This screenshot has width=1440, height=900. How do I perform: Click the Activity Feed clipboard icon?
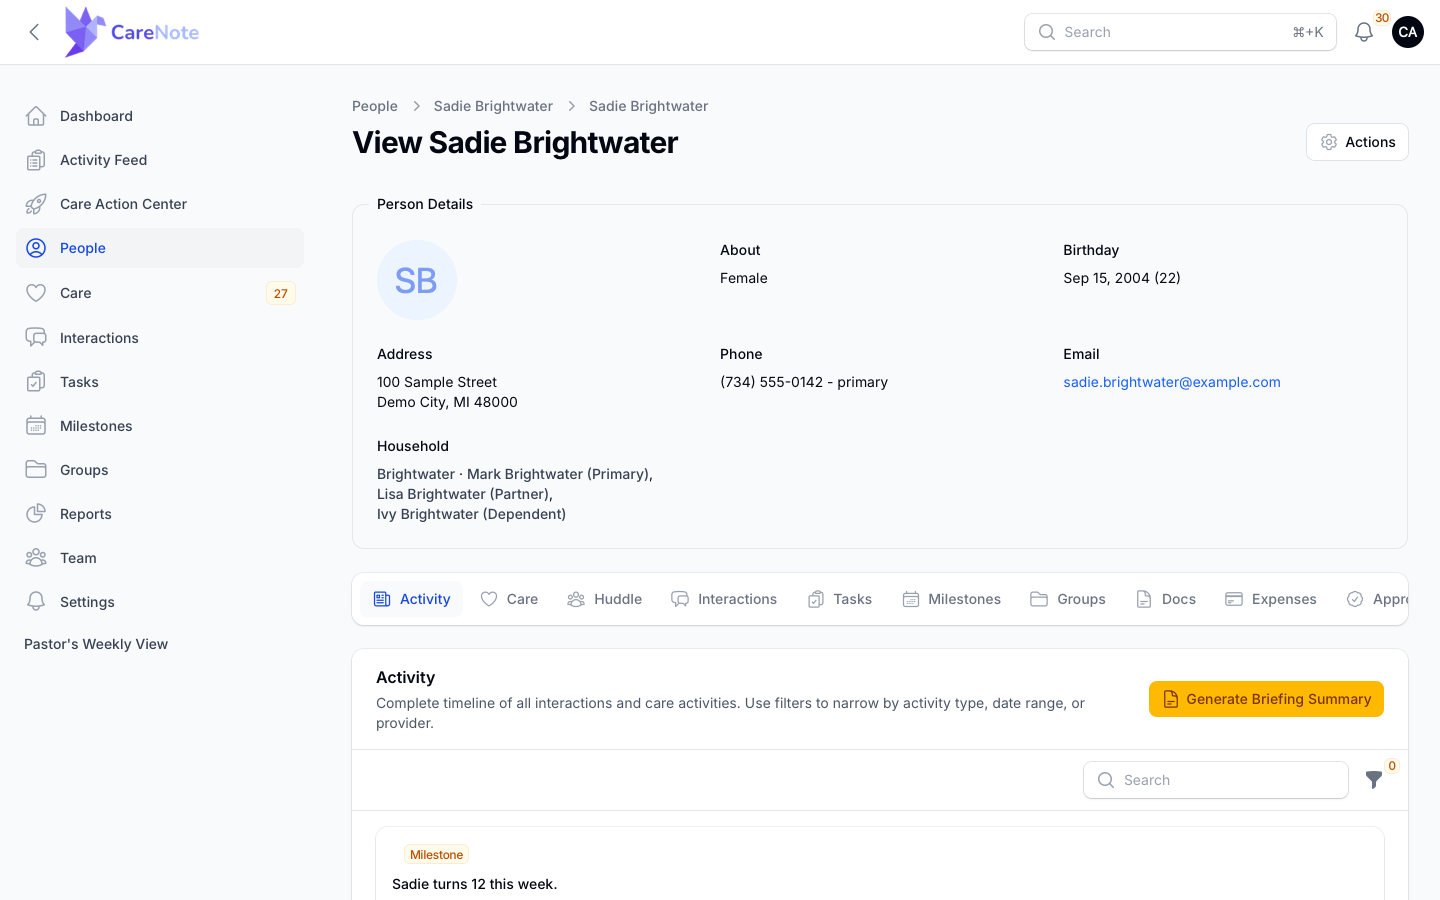click(36, 160)
